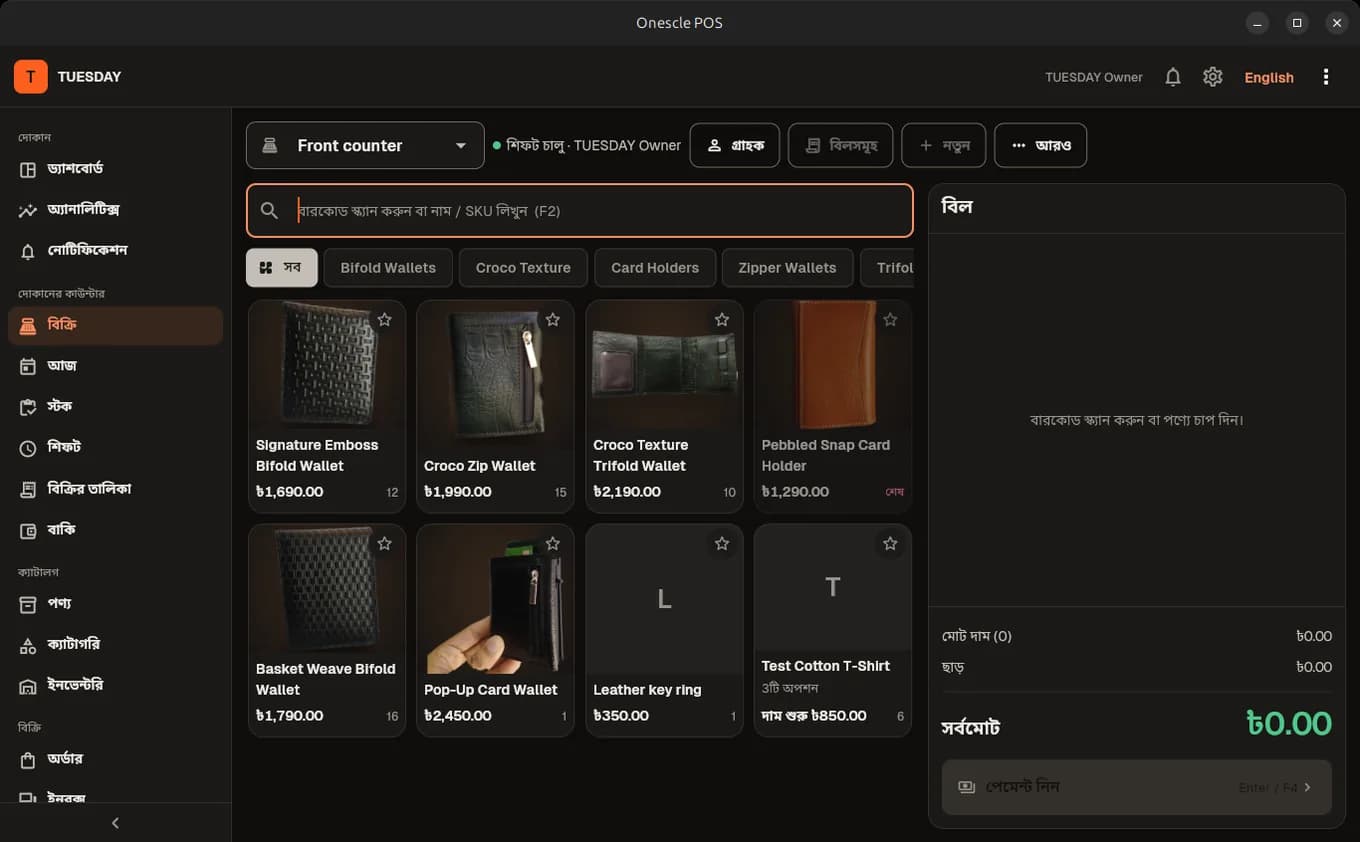Image resolution: width=1360 pixels, height=842 pixels.
Task: Open শিফট in the sidebar
Action: [115, 448]
